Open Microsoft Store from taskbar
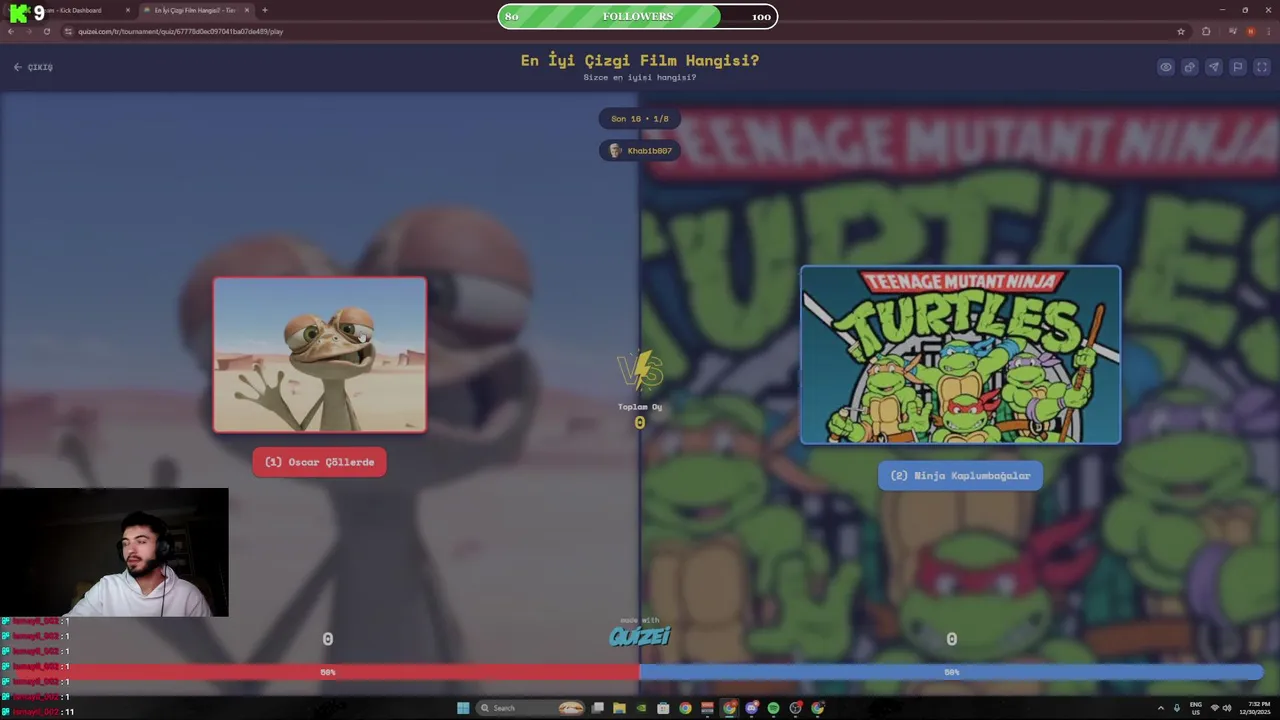Image resolution: width=1280 pixels, height=720 pixels. 663,708
